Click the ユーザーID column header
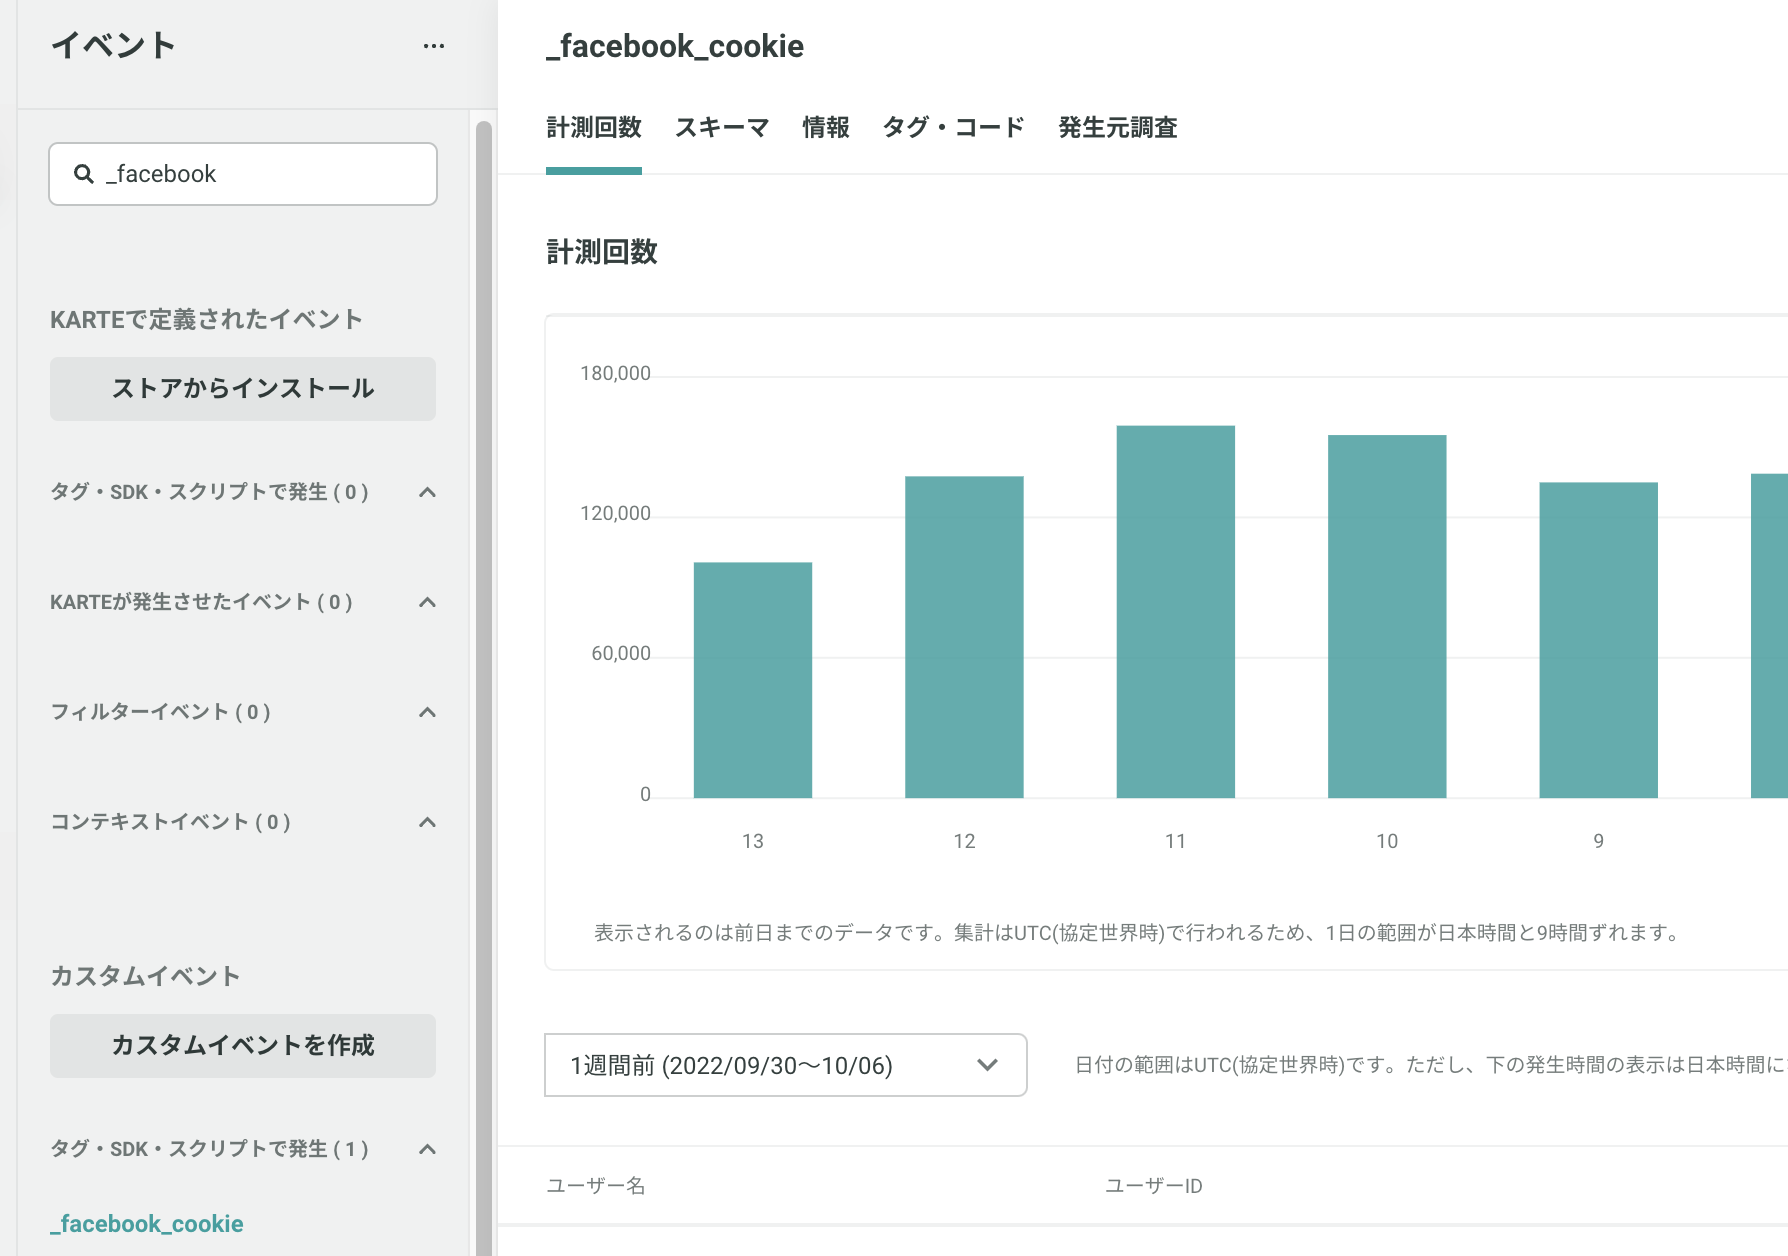 click(x=1154, y=1186)
